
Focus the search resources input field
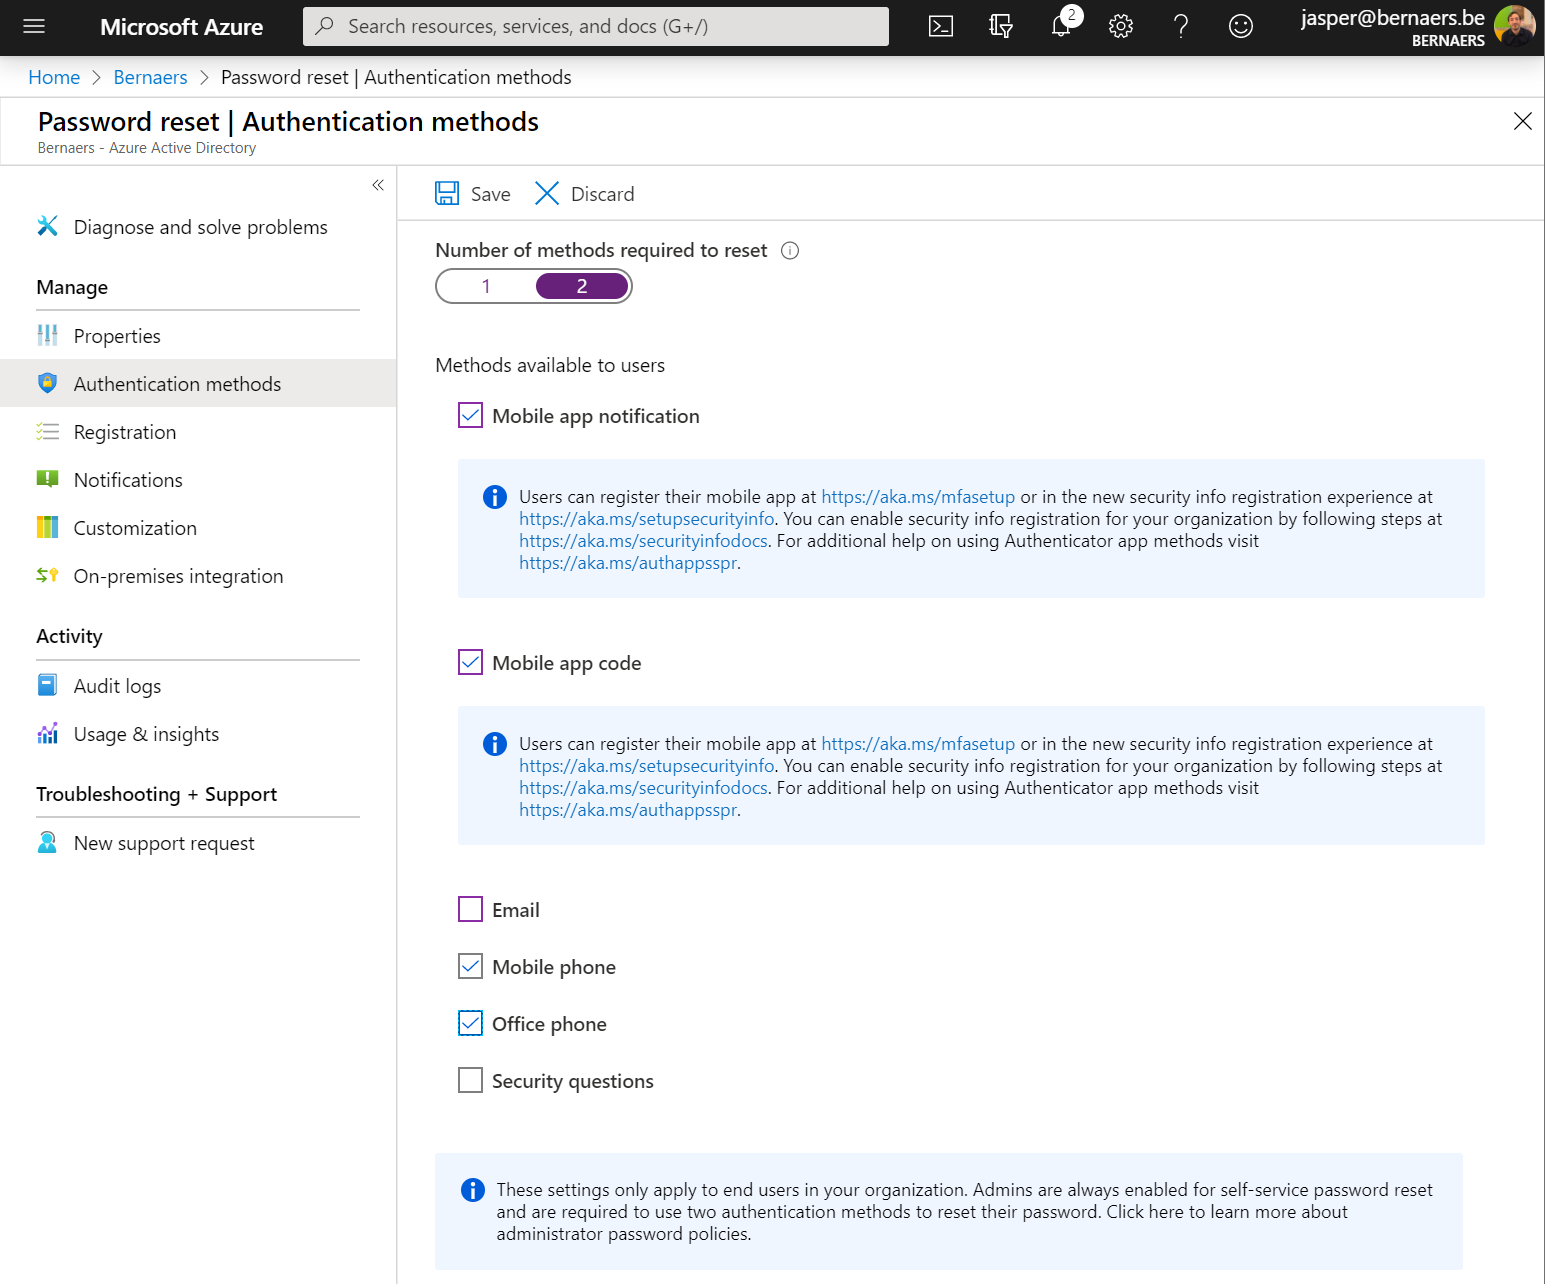point(596,26)
